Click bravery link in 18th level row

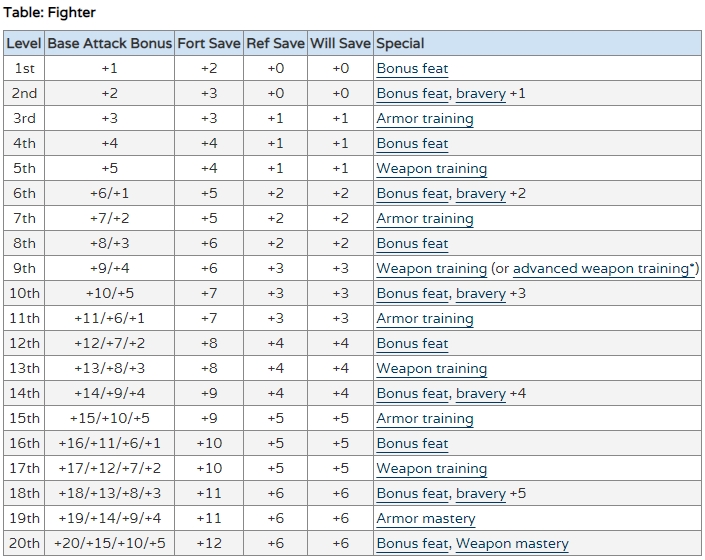(480, 494)
